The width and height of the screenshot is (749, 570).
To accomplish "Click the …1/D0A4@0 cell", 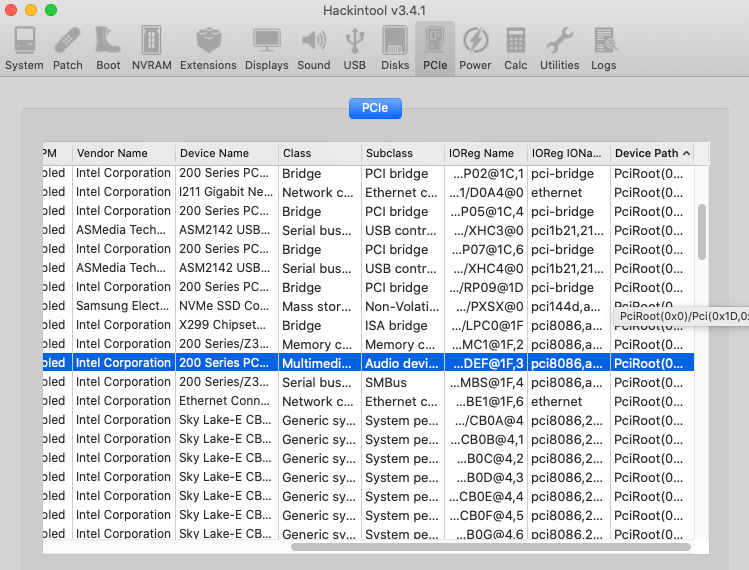I will click(486, 192).
